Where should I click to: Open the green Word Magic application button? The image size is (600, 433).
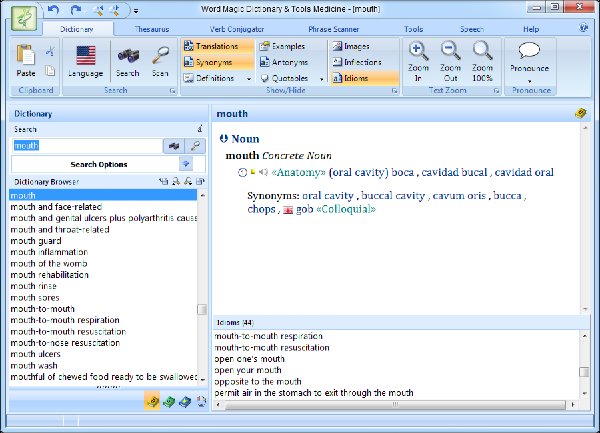pos(24,18)
